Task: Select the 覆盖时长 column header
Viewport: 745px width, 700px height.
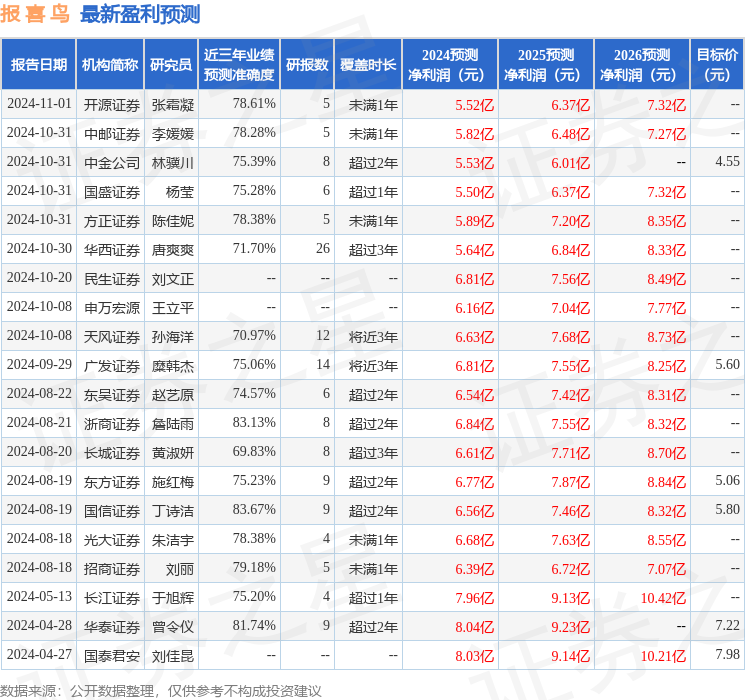Action: [x=367, y=64]
